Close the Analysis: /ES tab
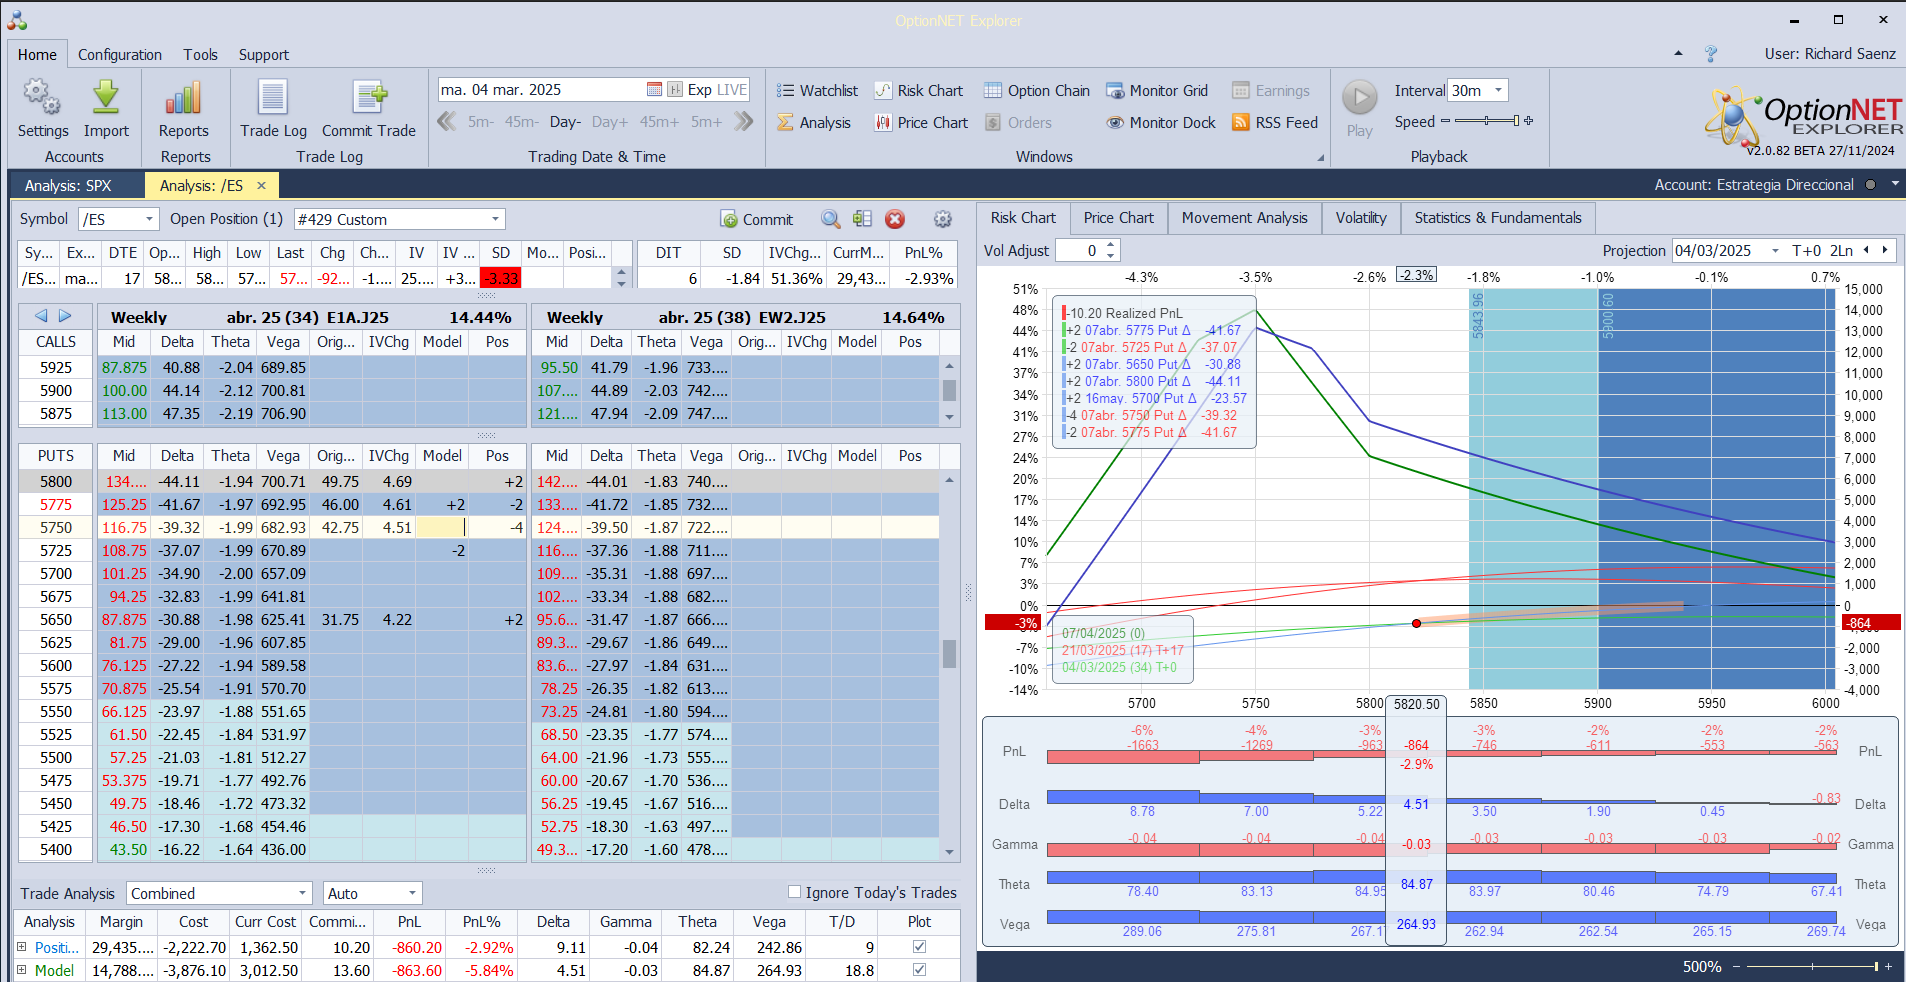 pos(262,185)
